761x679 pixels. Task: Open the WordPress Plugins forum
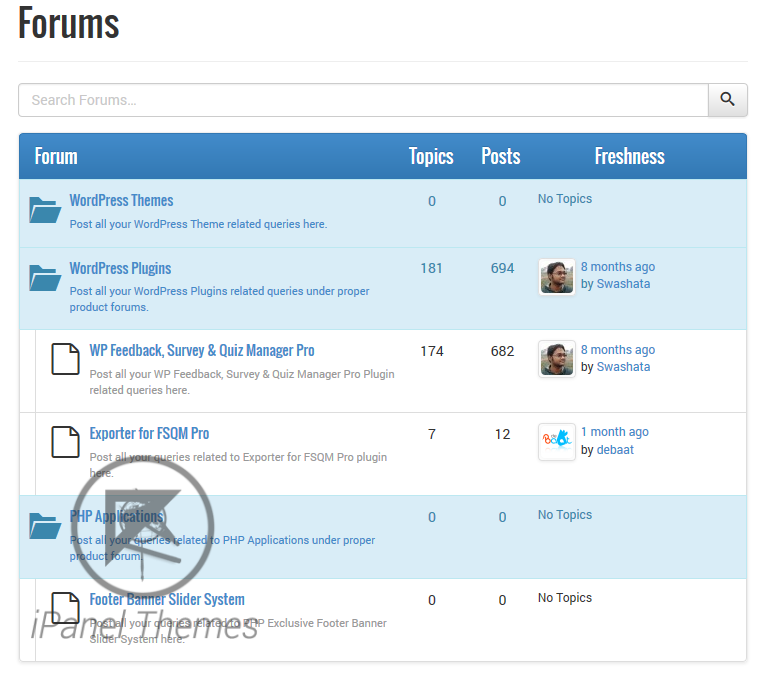click(x=120, y=268)
